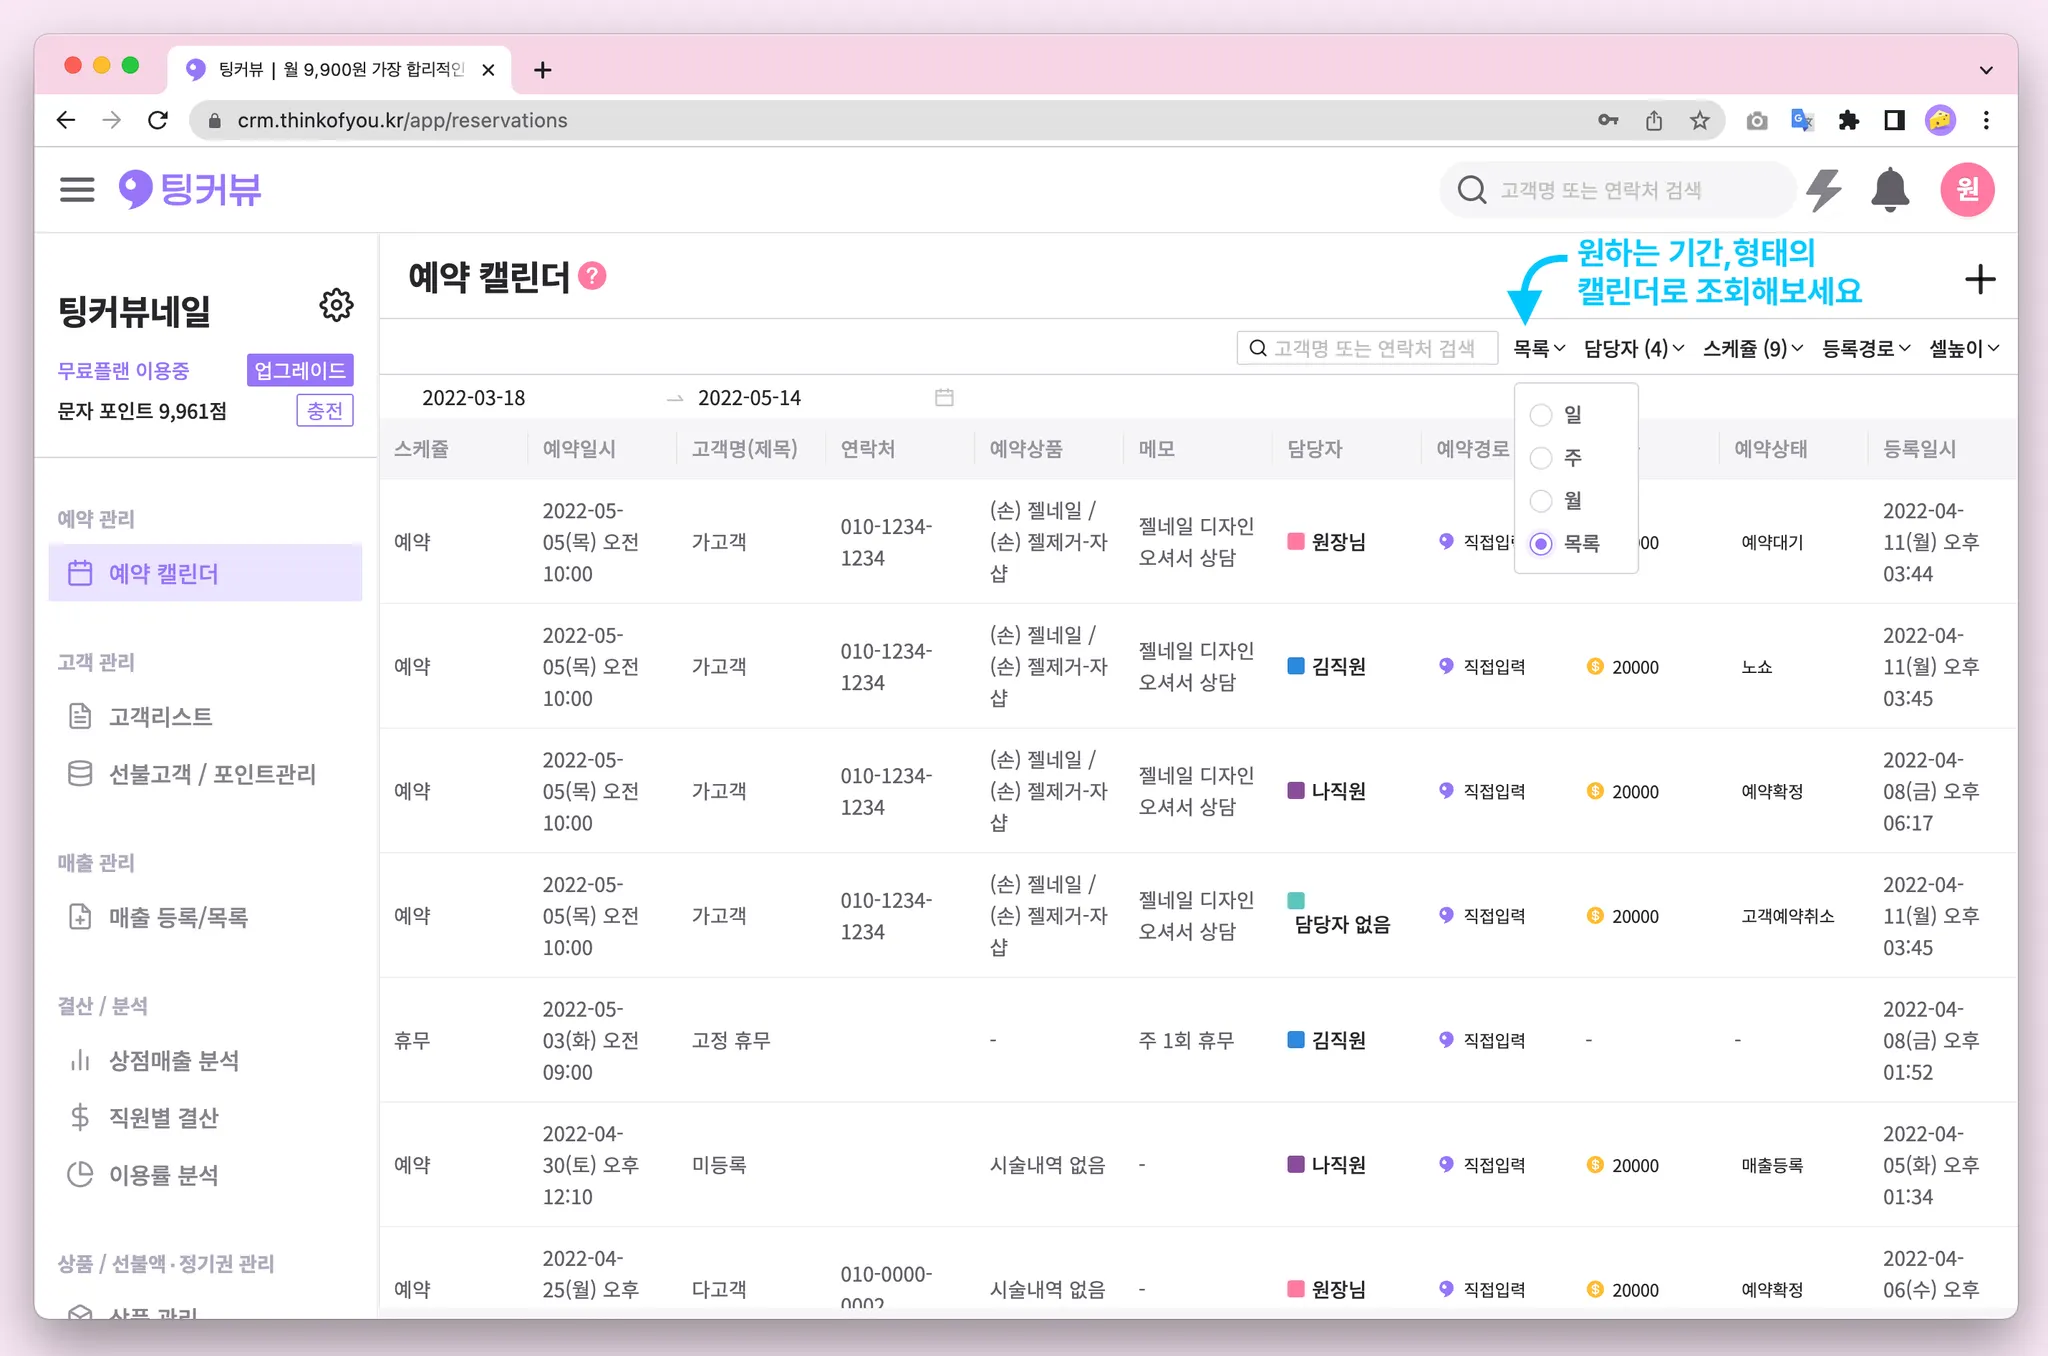The height and width of the screenshot is (1356, 2048).
Task: Click the pink question mark help icon
Action: click(x=592, y=276)
